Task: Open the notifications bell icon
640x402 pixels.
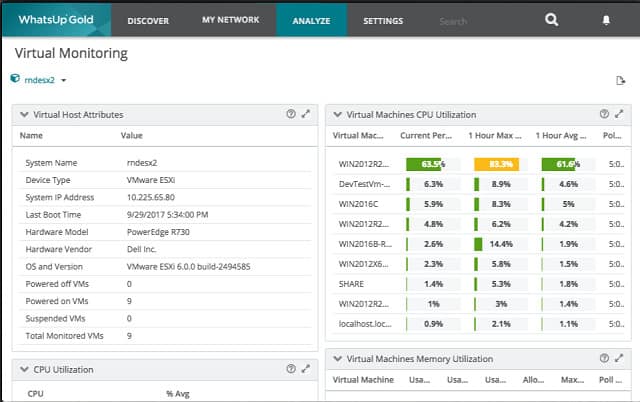Action: (606, 20)
